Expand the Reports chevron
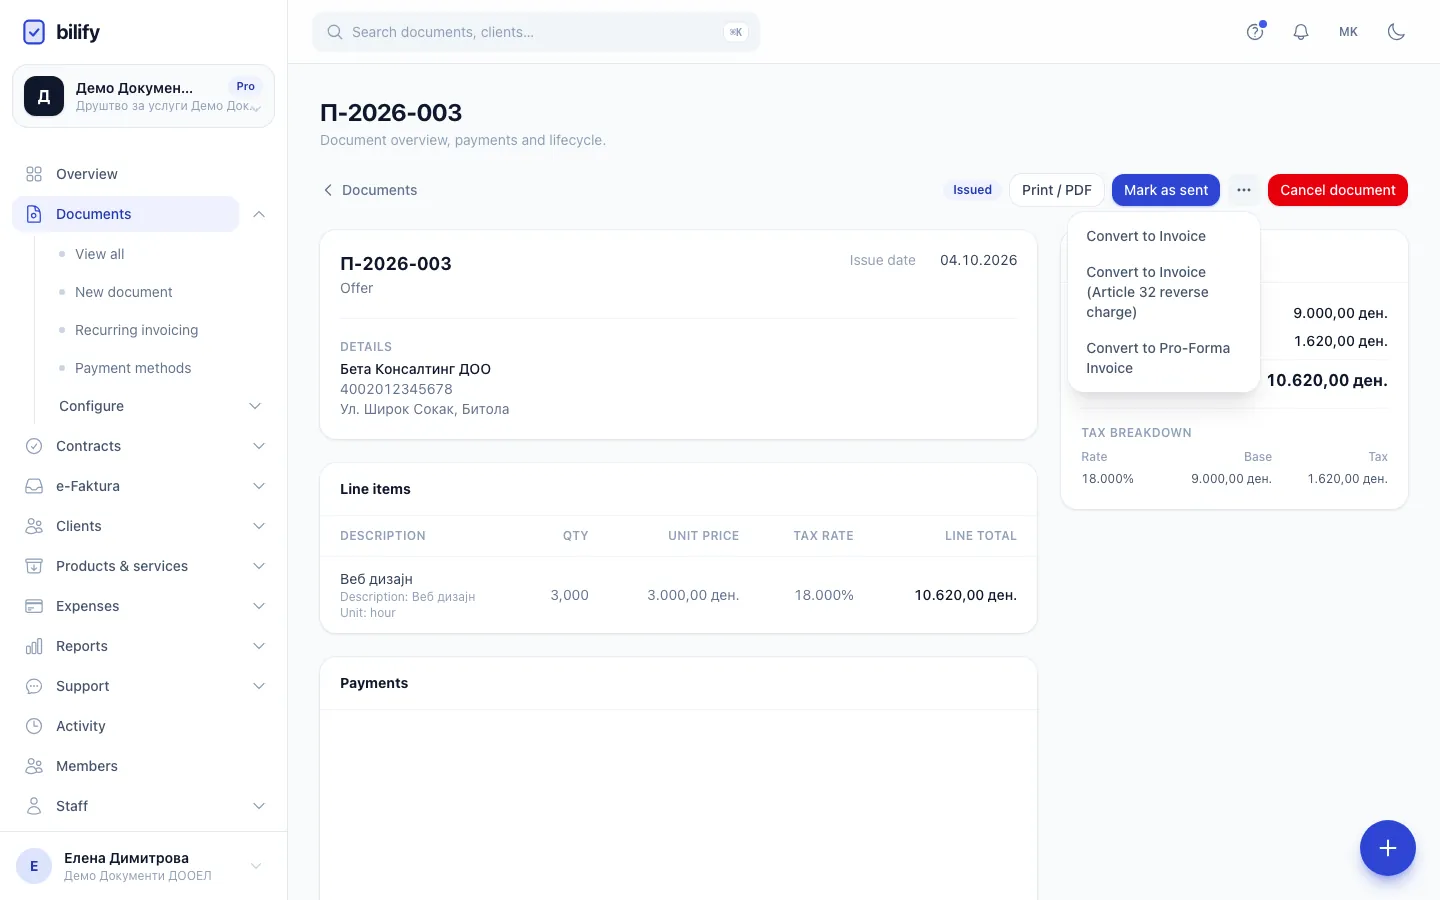 click(259, 646)
